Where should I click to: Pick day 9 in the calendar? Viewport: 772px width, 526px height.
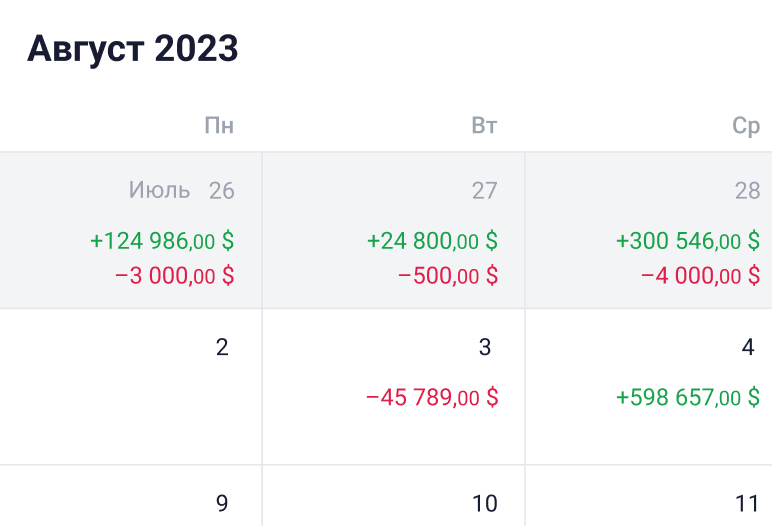point(222,503)
